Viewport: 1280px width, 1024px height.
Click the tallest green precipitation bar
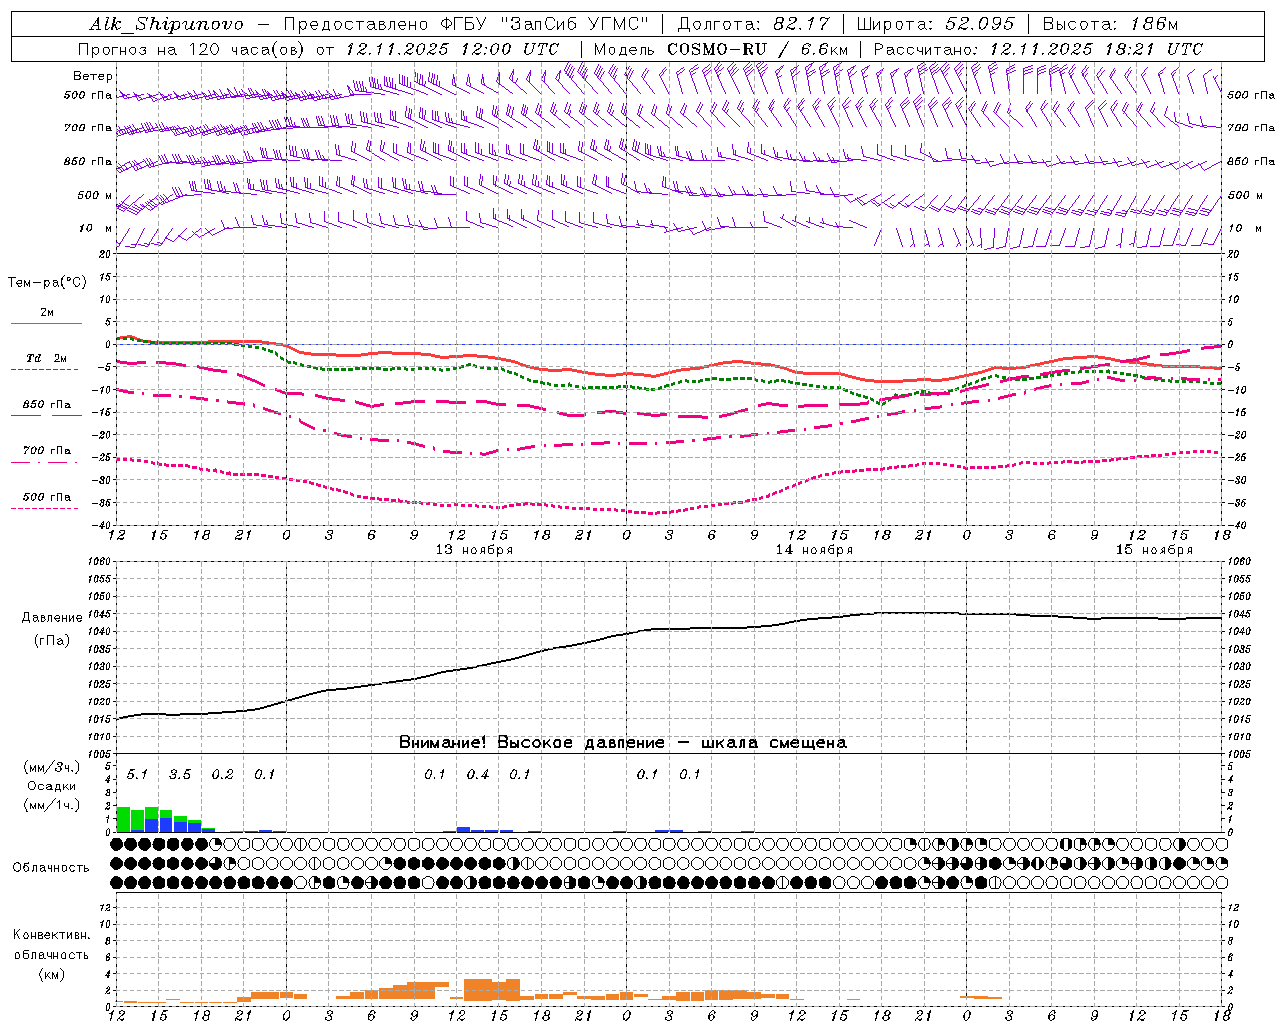pyautogui.click(x=123, y=819)
